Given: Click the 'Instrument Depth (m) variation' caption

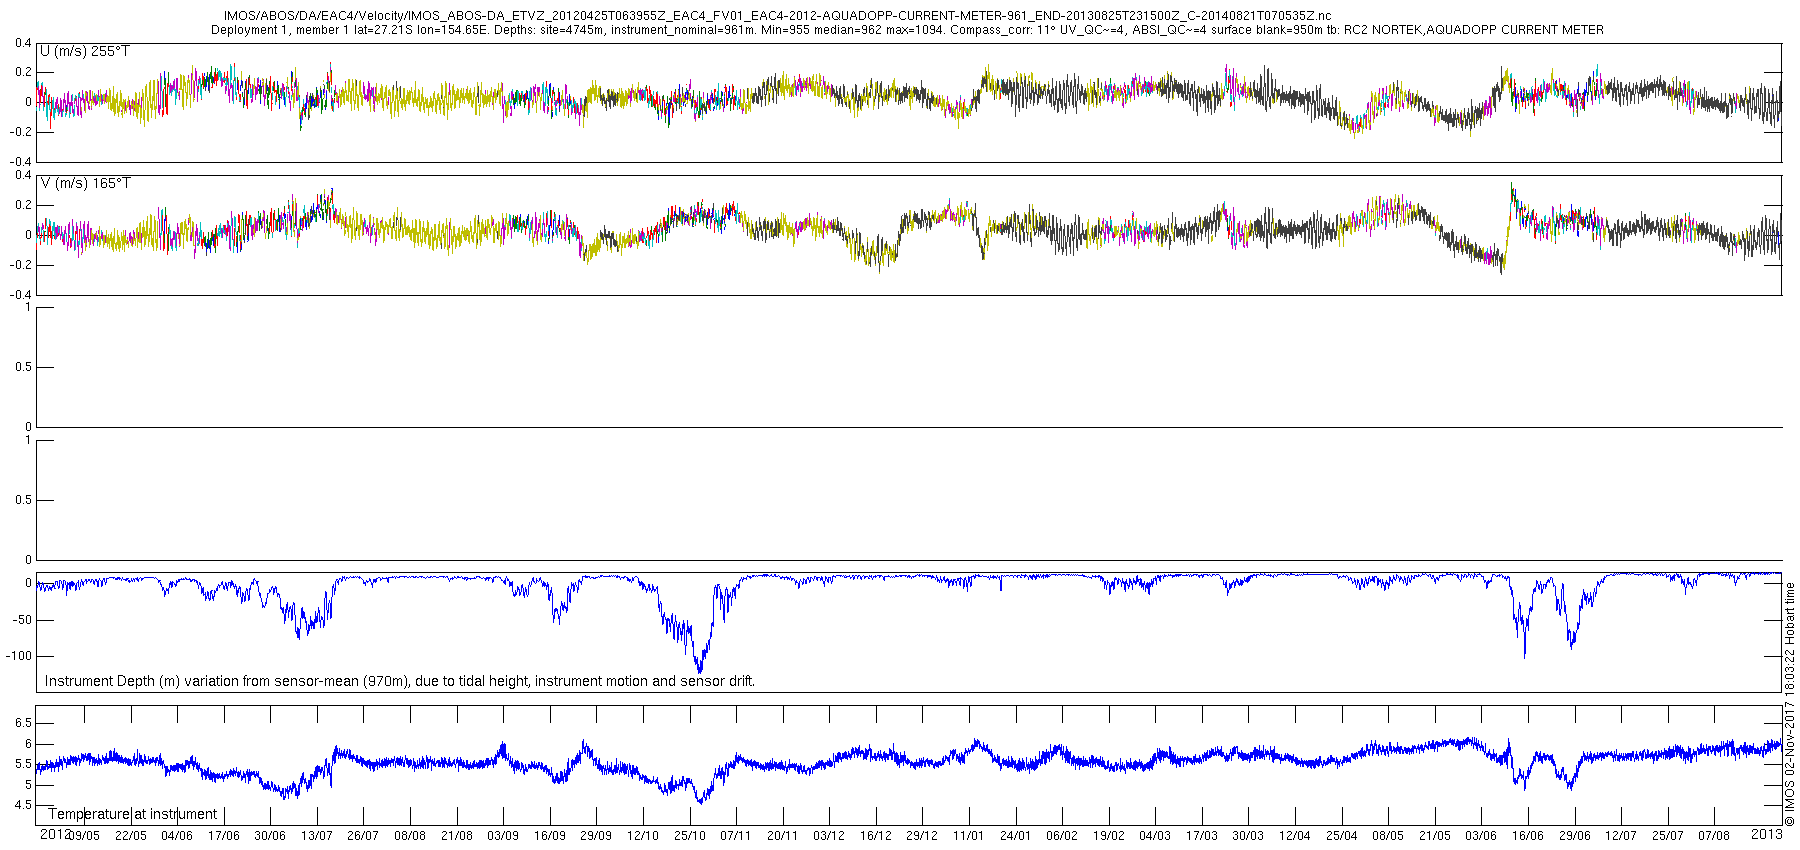Looking at the screenshot, I should point(400,681).
